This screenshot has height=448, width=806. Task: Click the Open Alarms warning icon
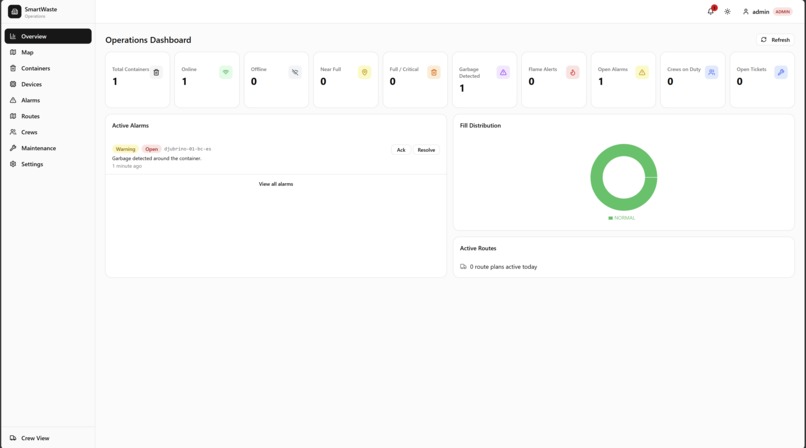(642, 72)
